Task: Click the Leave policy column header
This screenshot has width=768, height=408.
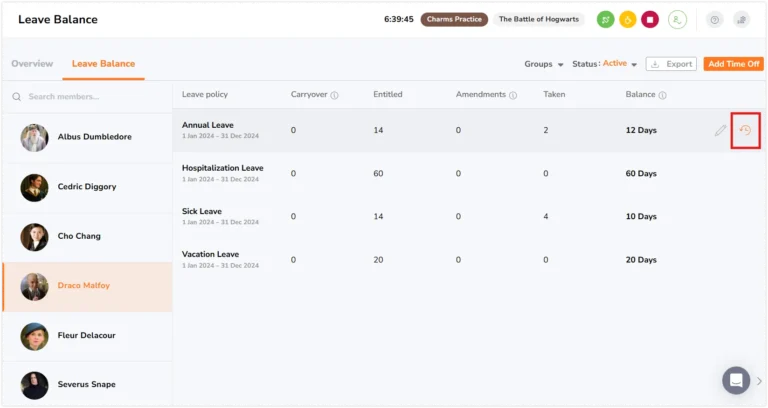Action: point(205,95)
